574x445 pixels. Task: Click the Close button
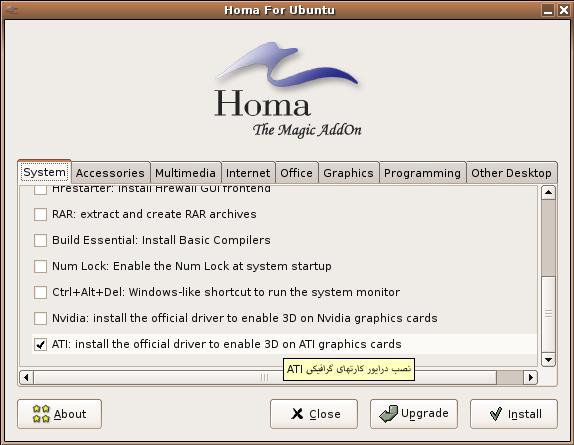click(x=314, y=414)
